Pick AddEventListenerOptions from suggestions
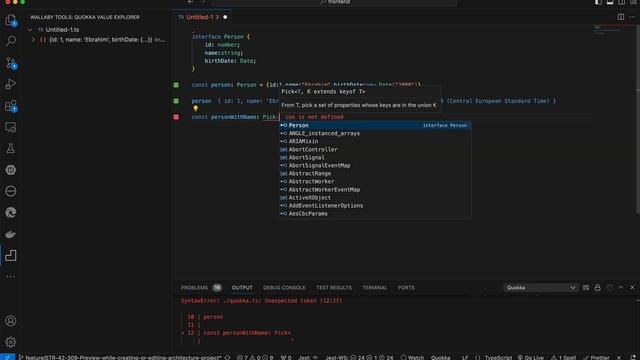 pyautogui.click(x=375, y=206)
